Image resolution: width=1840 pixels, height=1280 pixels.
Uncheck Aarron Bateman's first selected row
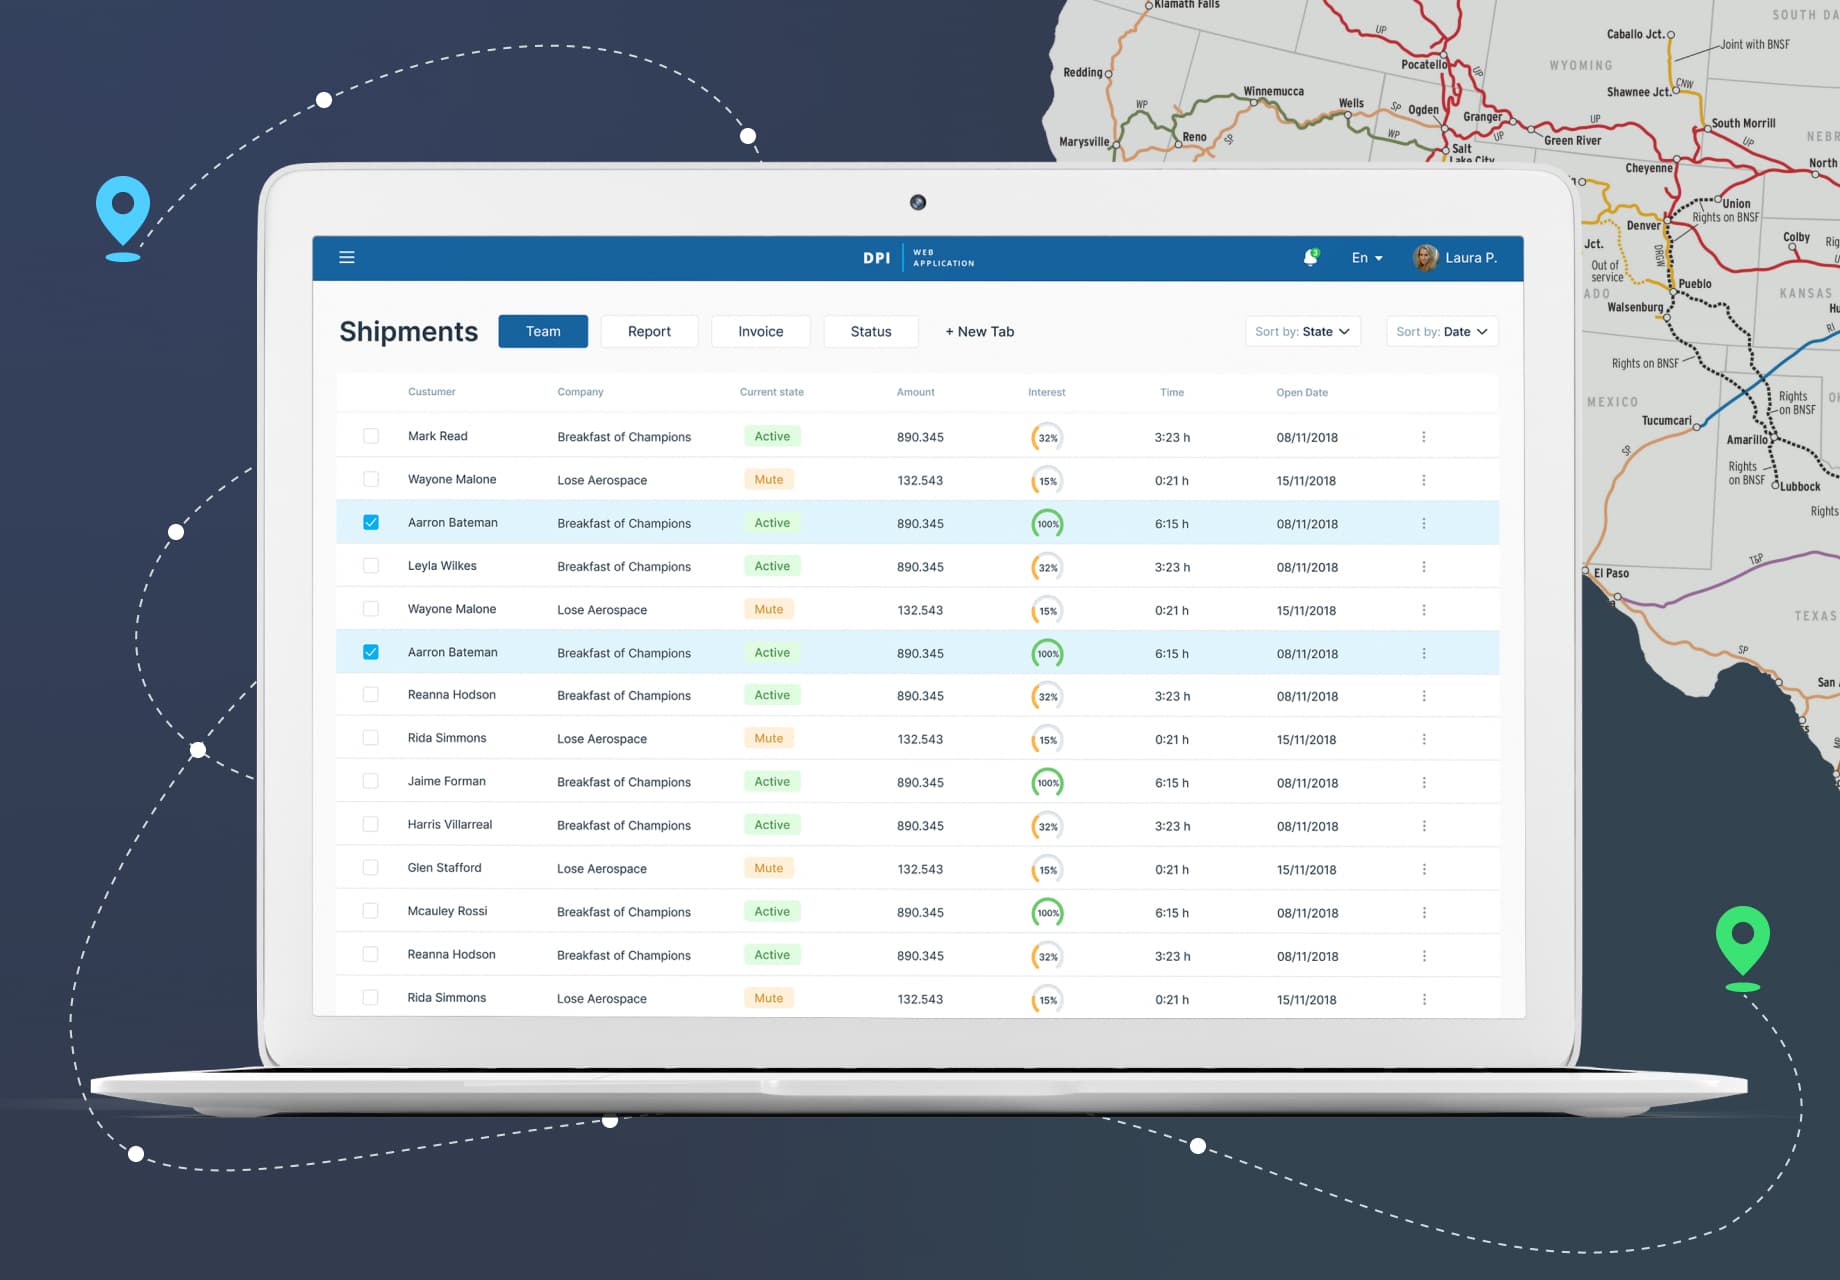[x=371, y=521]
